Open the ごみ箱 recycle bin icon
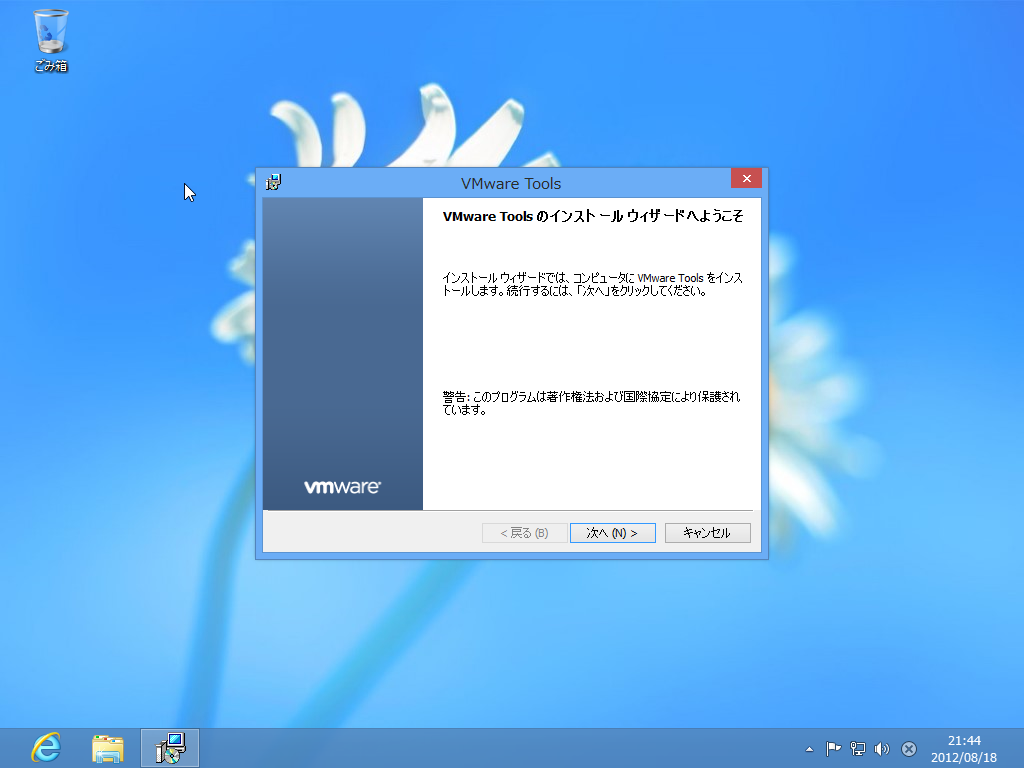This screenshot has width=1024, height=768. pos(50,39)
